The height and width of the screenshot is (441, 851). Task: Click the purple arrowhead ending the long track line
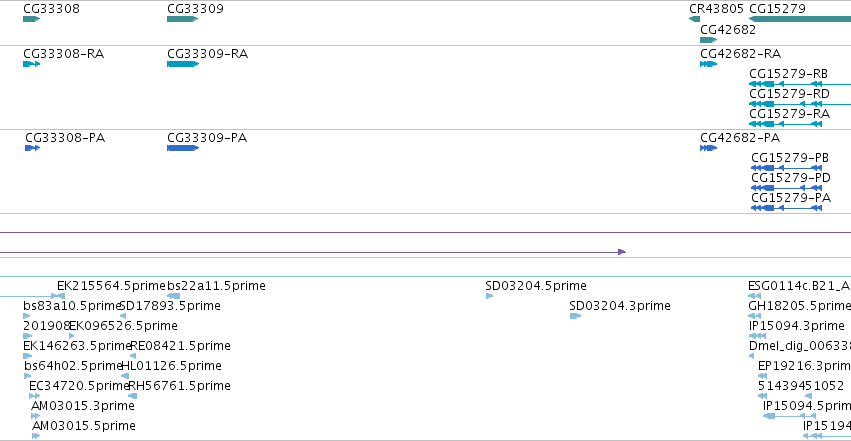pos(622,252)
